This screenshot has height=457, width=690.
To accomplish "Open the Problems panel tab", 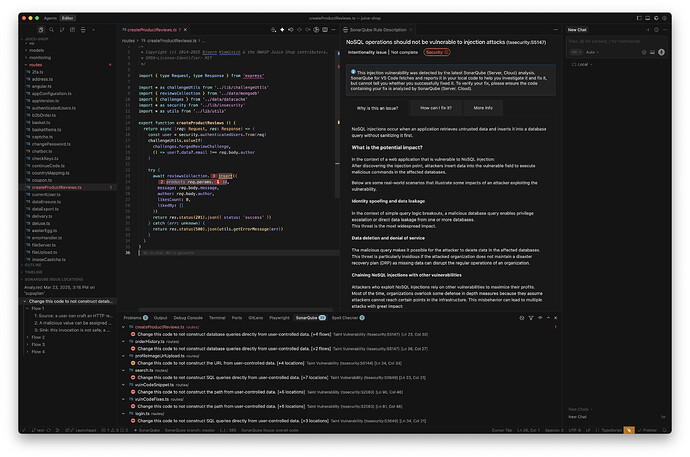I will 135,318.
